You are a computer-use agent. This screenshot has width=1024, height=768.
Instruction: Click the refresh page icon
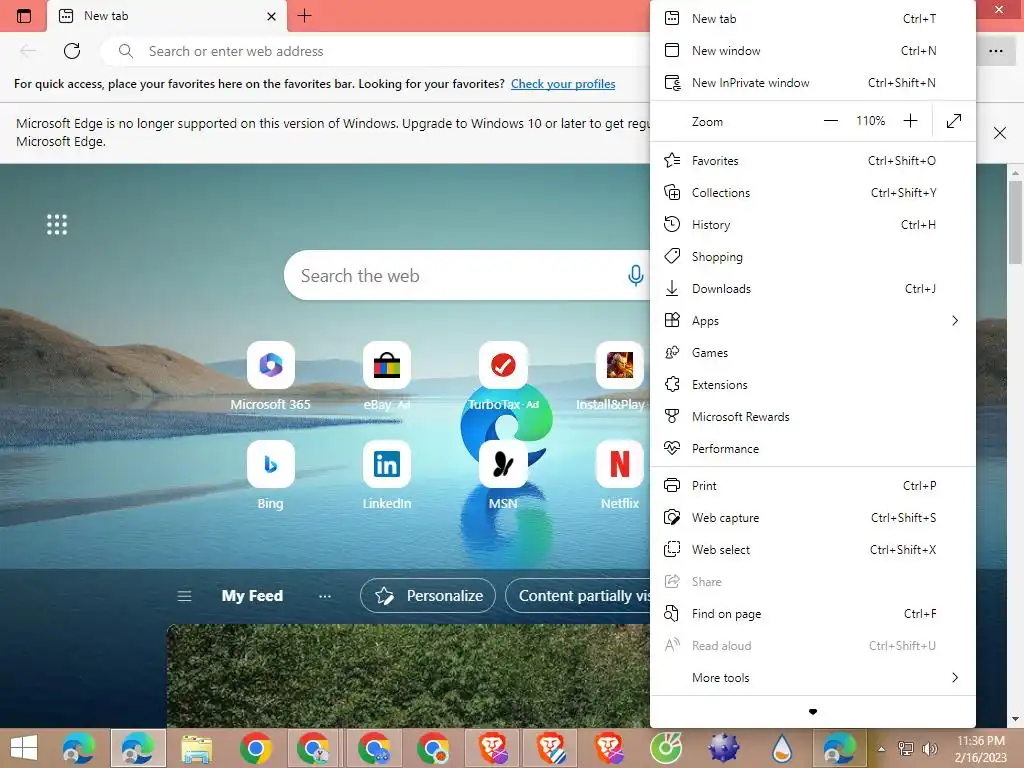[72, 51]
